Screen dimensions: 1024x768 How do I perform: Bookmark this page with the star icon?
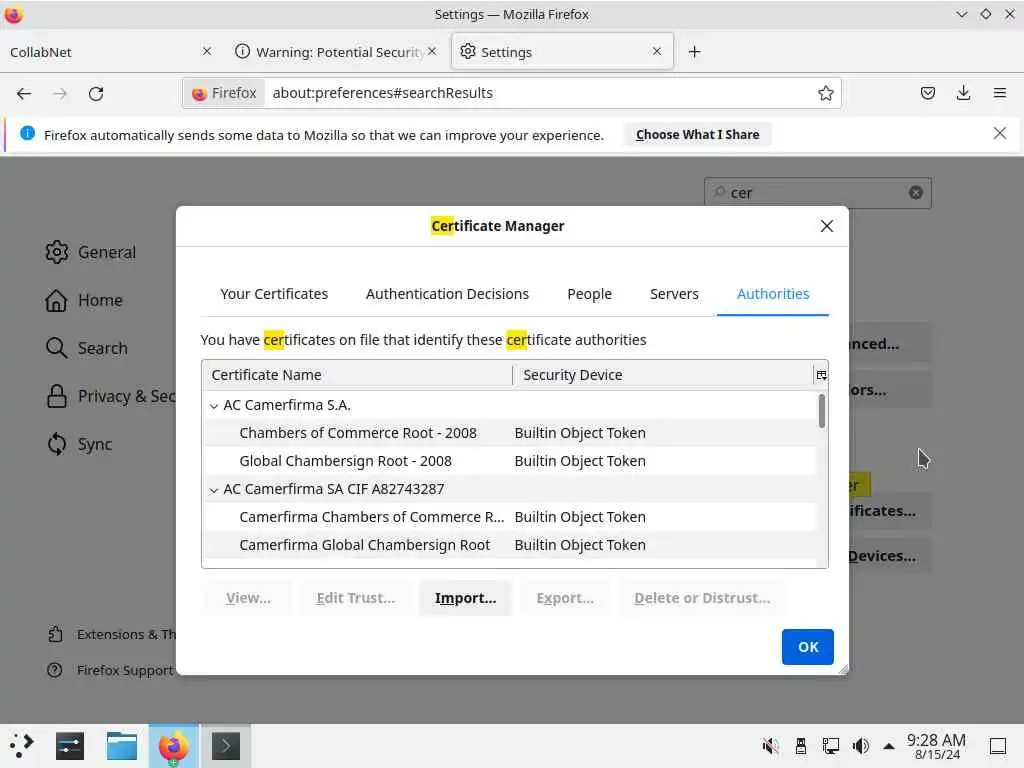[x=825, y=93]
